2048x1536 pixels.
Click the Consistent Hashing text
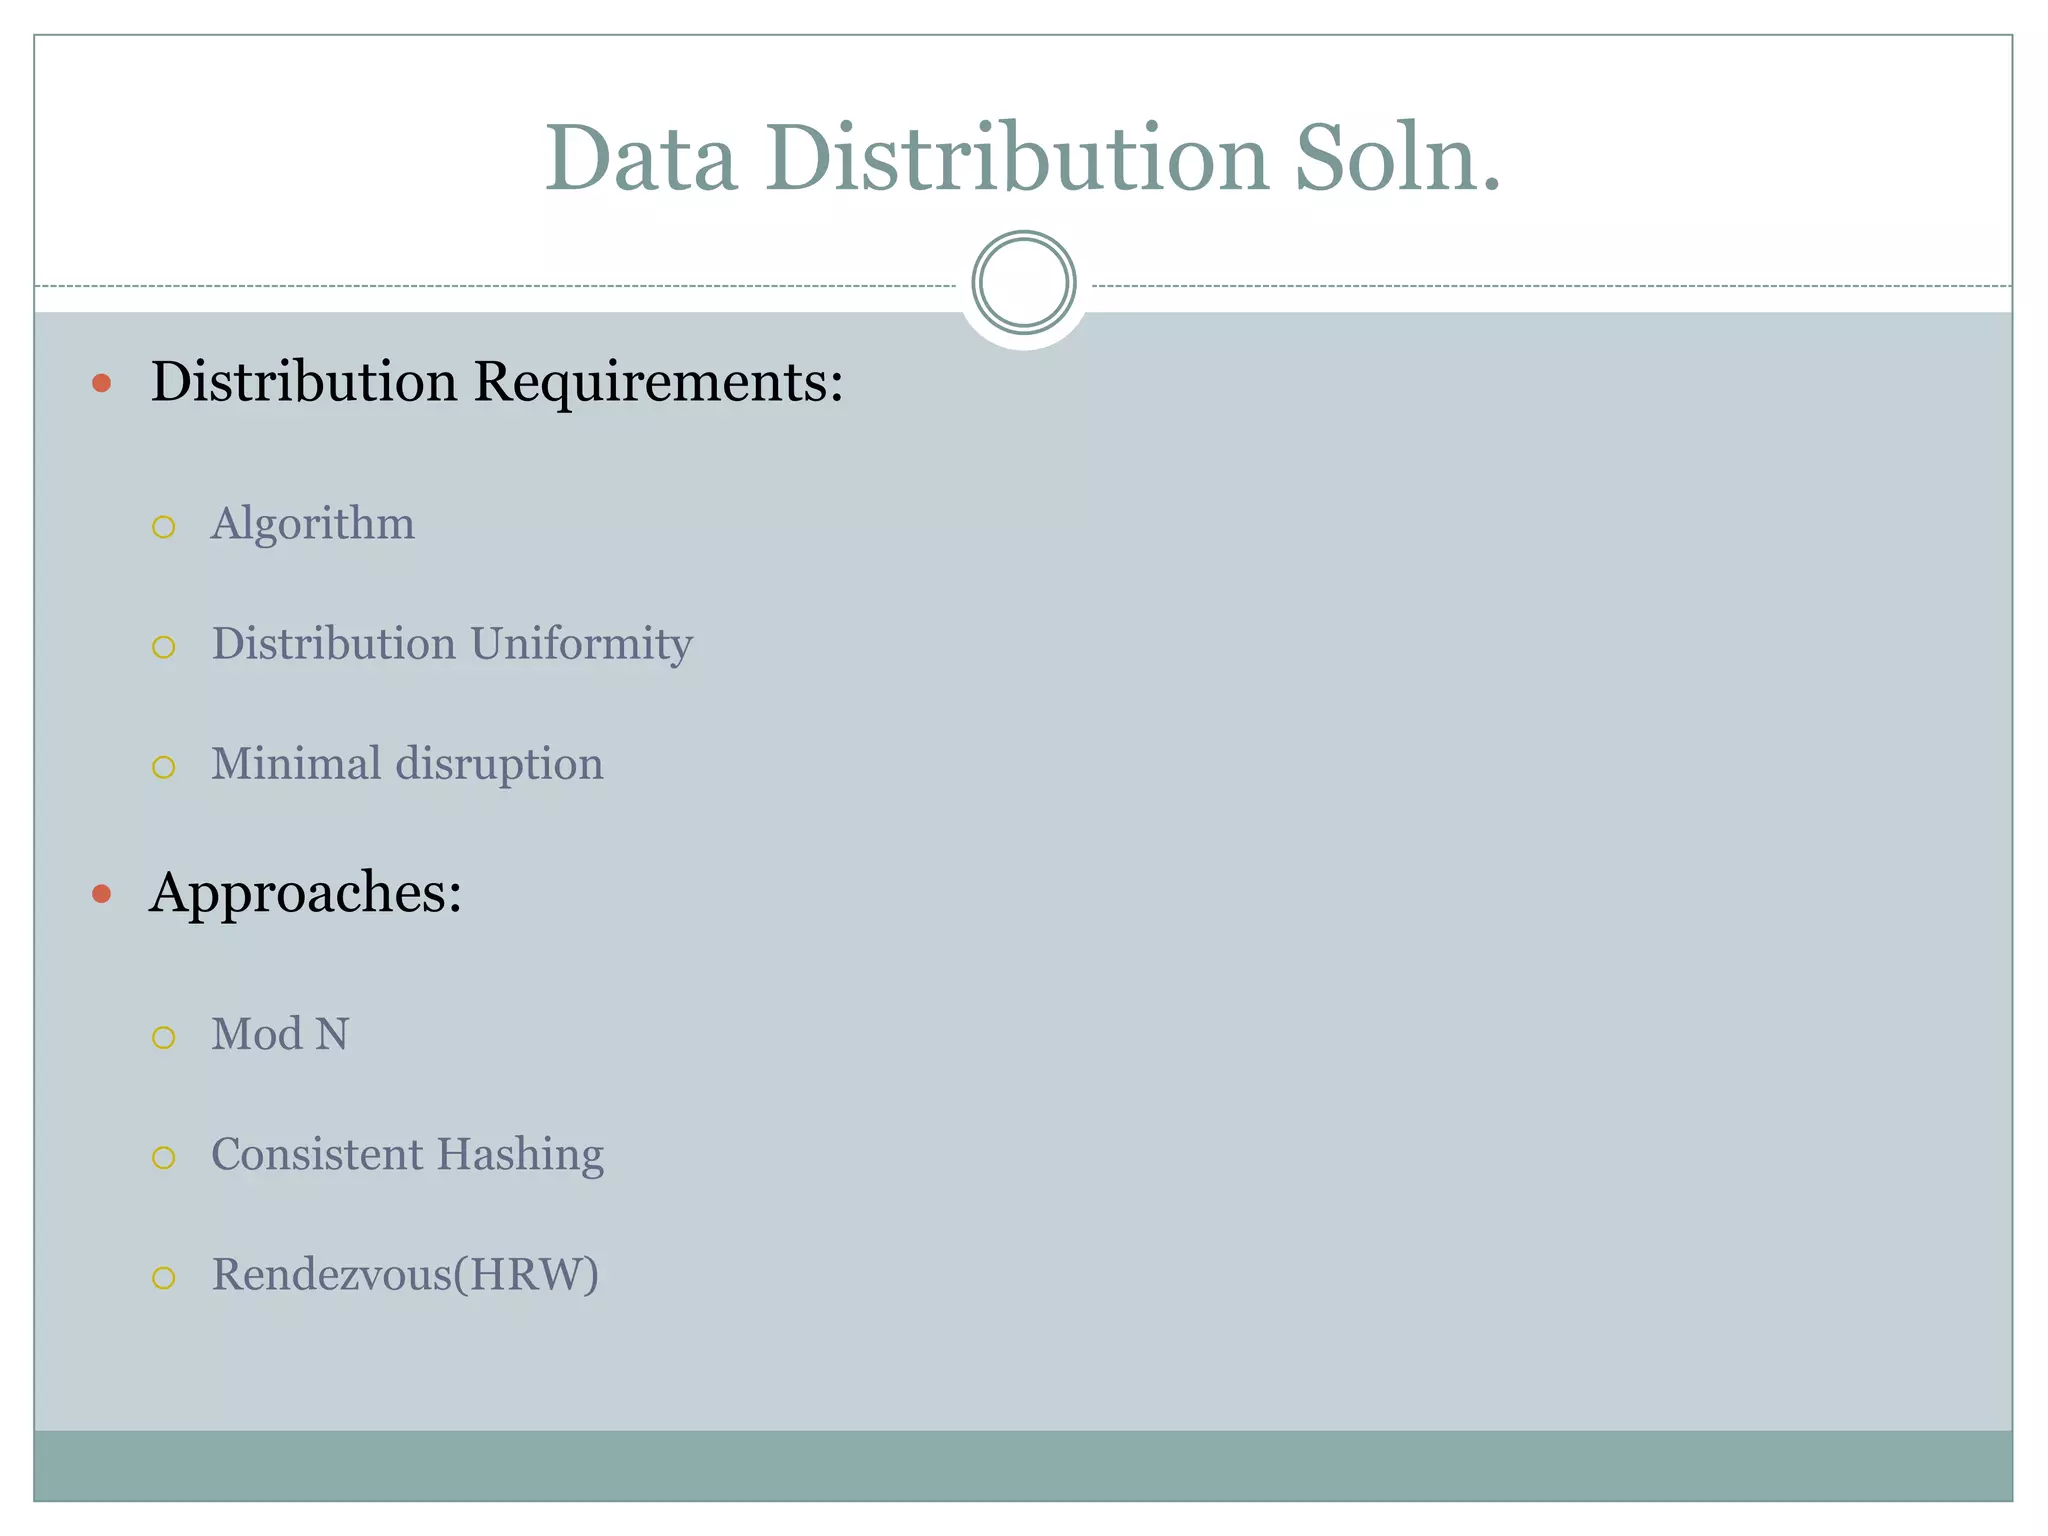click(407, 1155)
